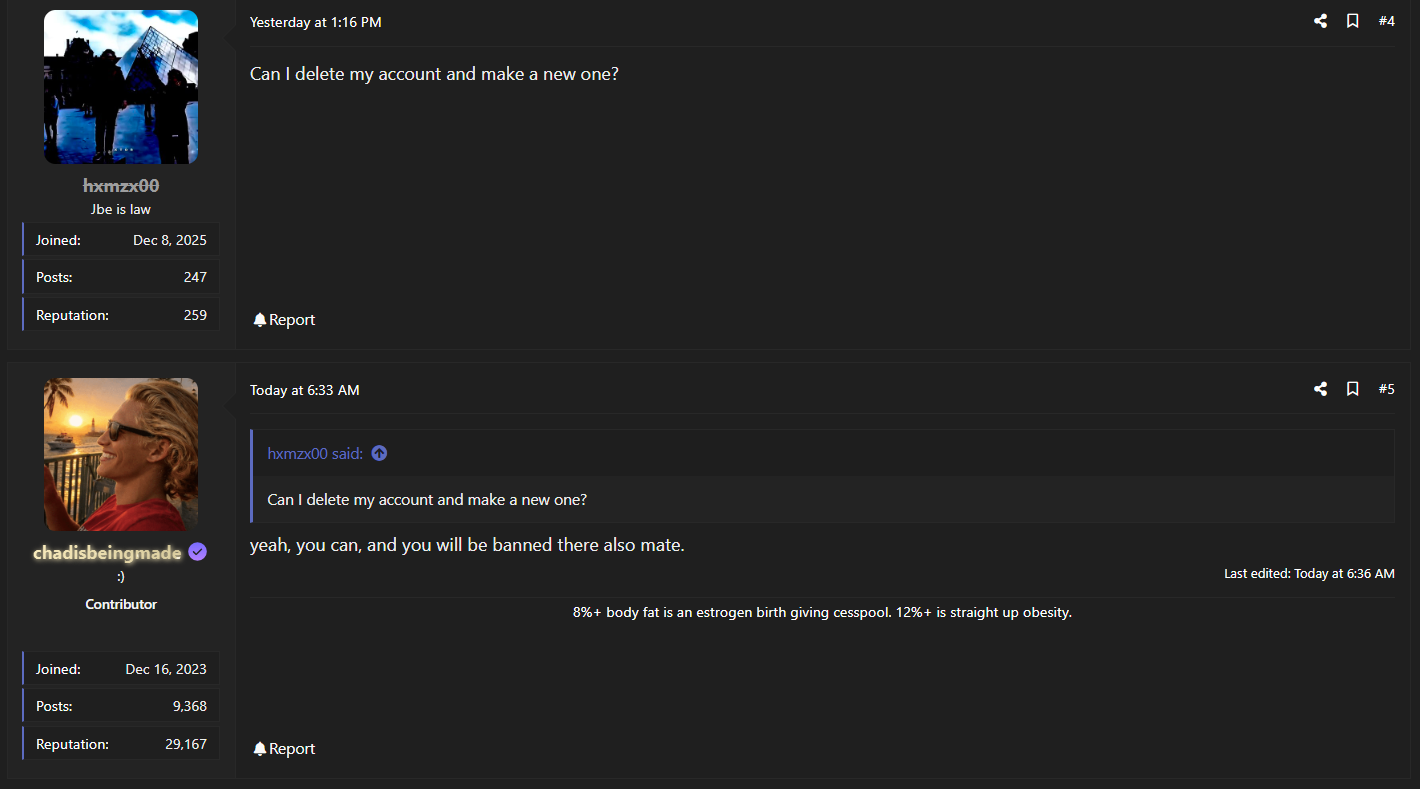The width and height of the screenshot is (1420, 789).
Task: Click the arrow icon beside 'hxmzx00 said:'
Action: tap(379, 453)
